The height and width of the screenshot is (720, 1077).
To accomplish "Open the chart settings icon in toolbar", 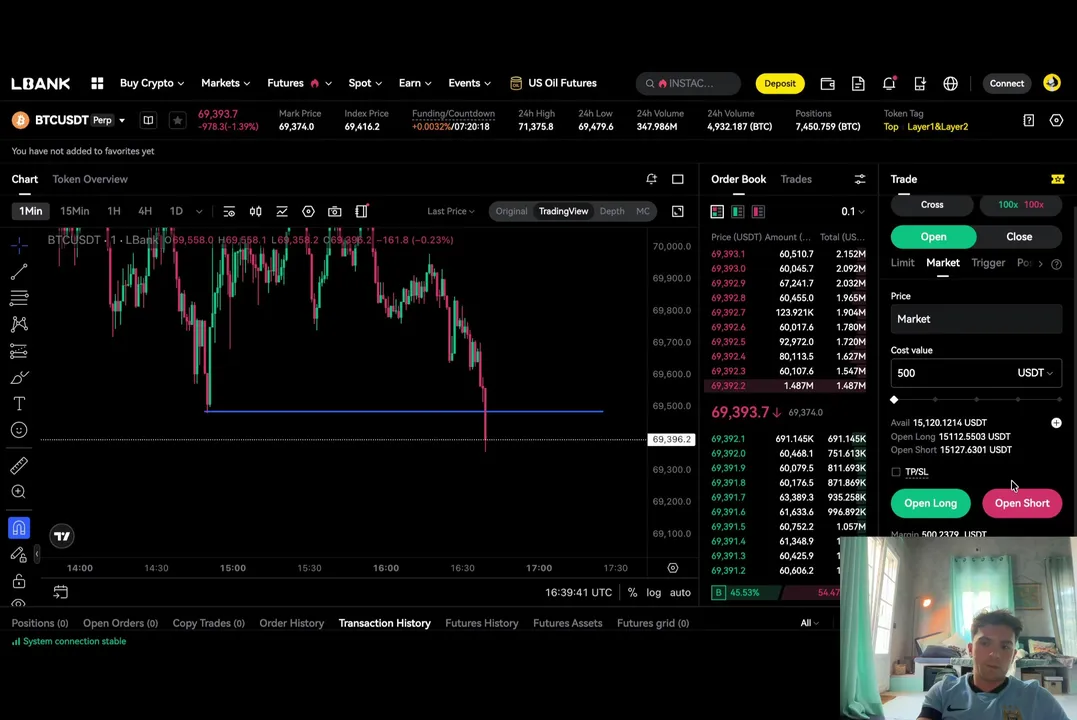I will 308,212.
